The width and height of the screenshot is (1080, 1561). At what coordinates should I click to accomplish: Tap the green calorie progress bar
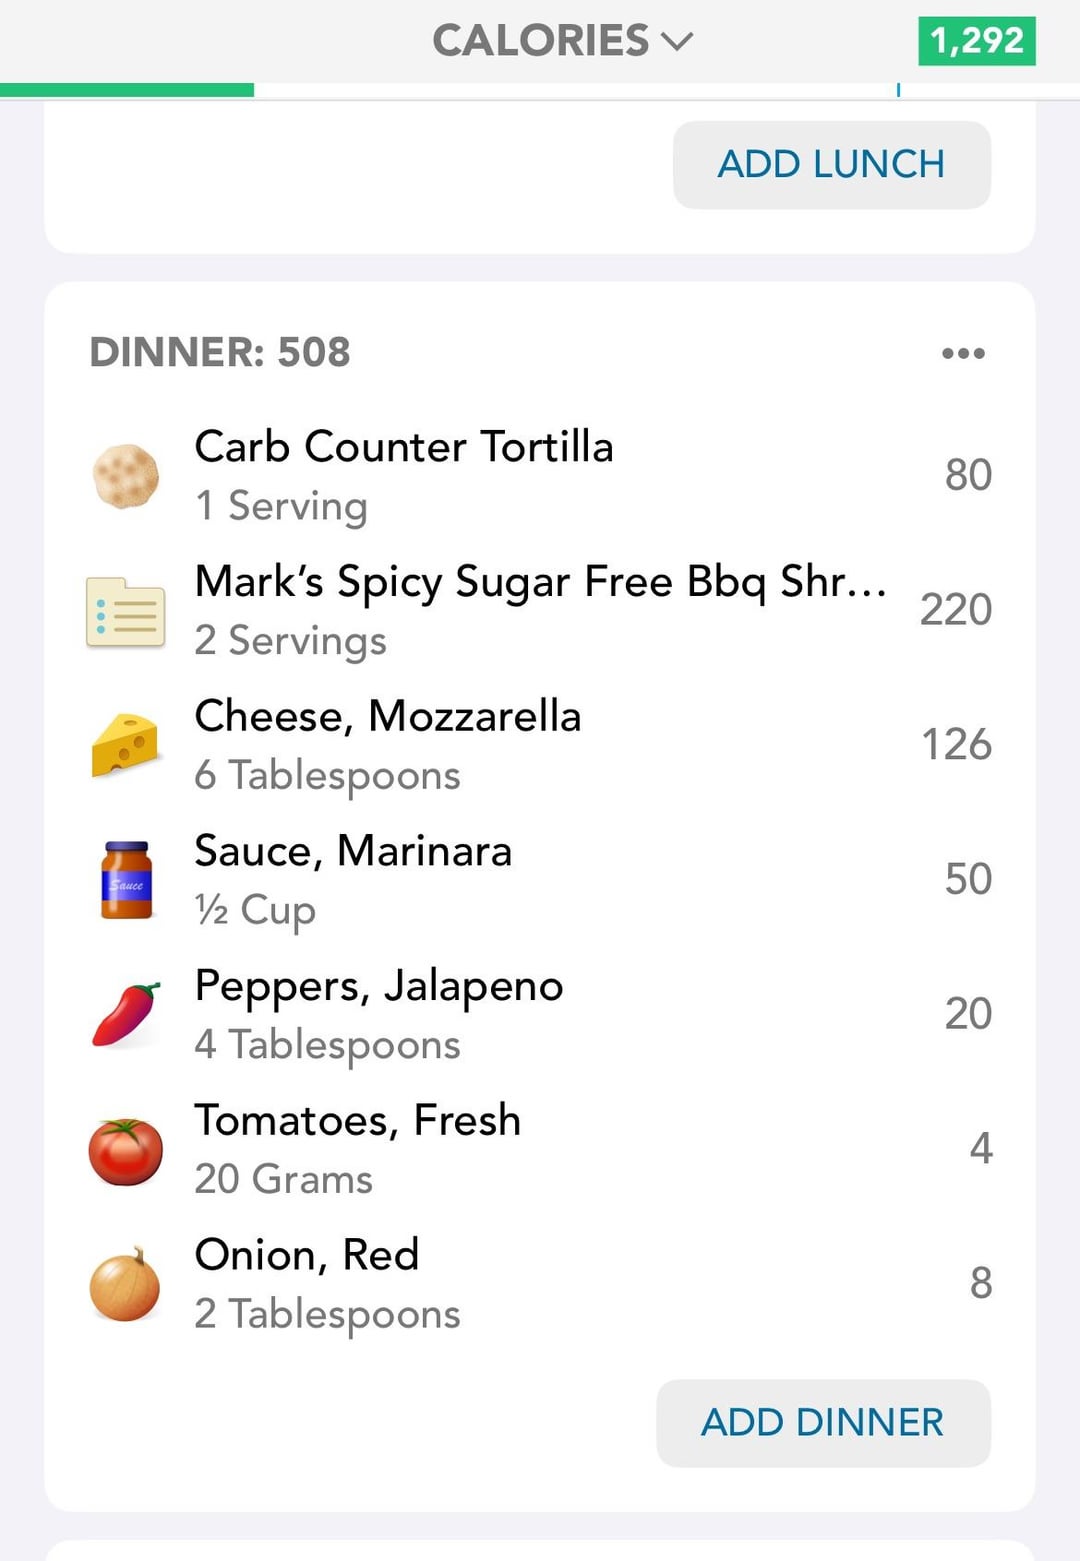point(127,90)
